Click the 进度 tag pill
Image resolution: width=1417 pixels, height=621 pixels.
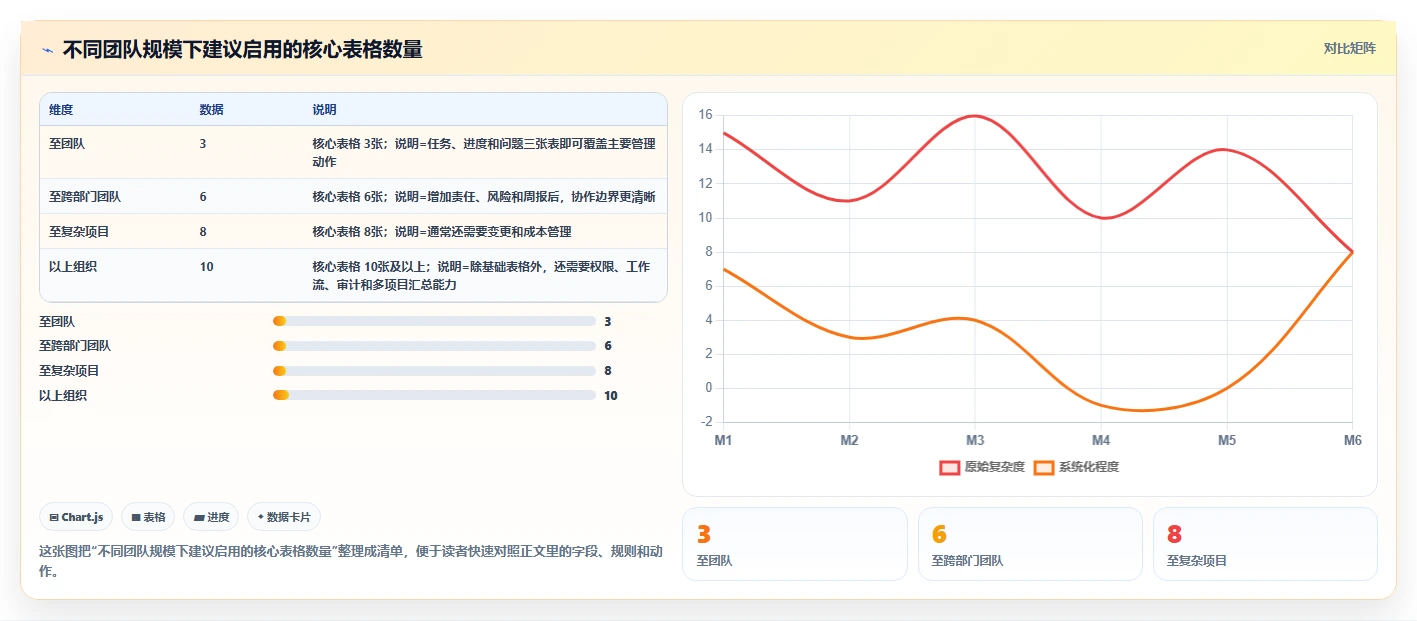click(x=211, y=517)
